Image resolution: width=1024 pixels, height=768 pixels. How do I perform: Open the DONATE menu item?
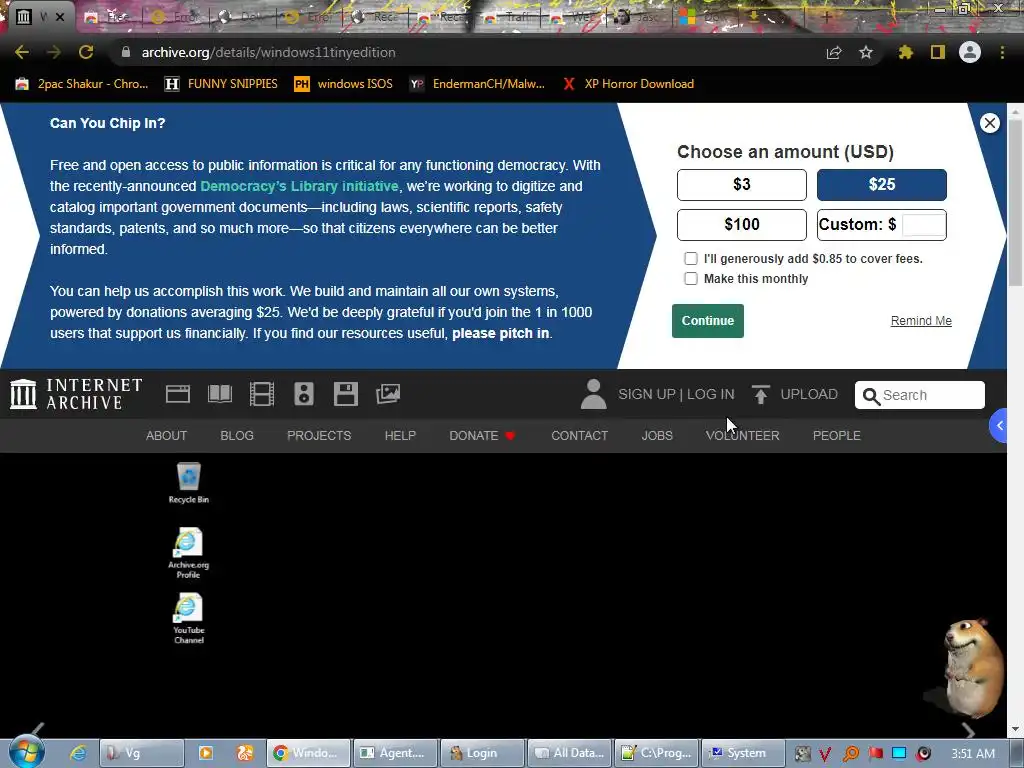tap(483, 436)
